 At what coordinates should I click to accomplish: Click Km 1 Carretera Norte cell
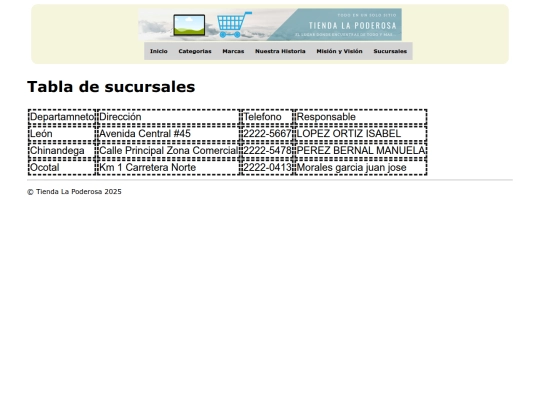click(x=168, y=167)
